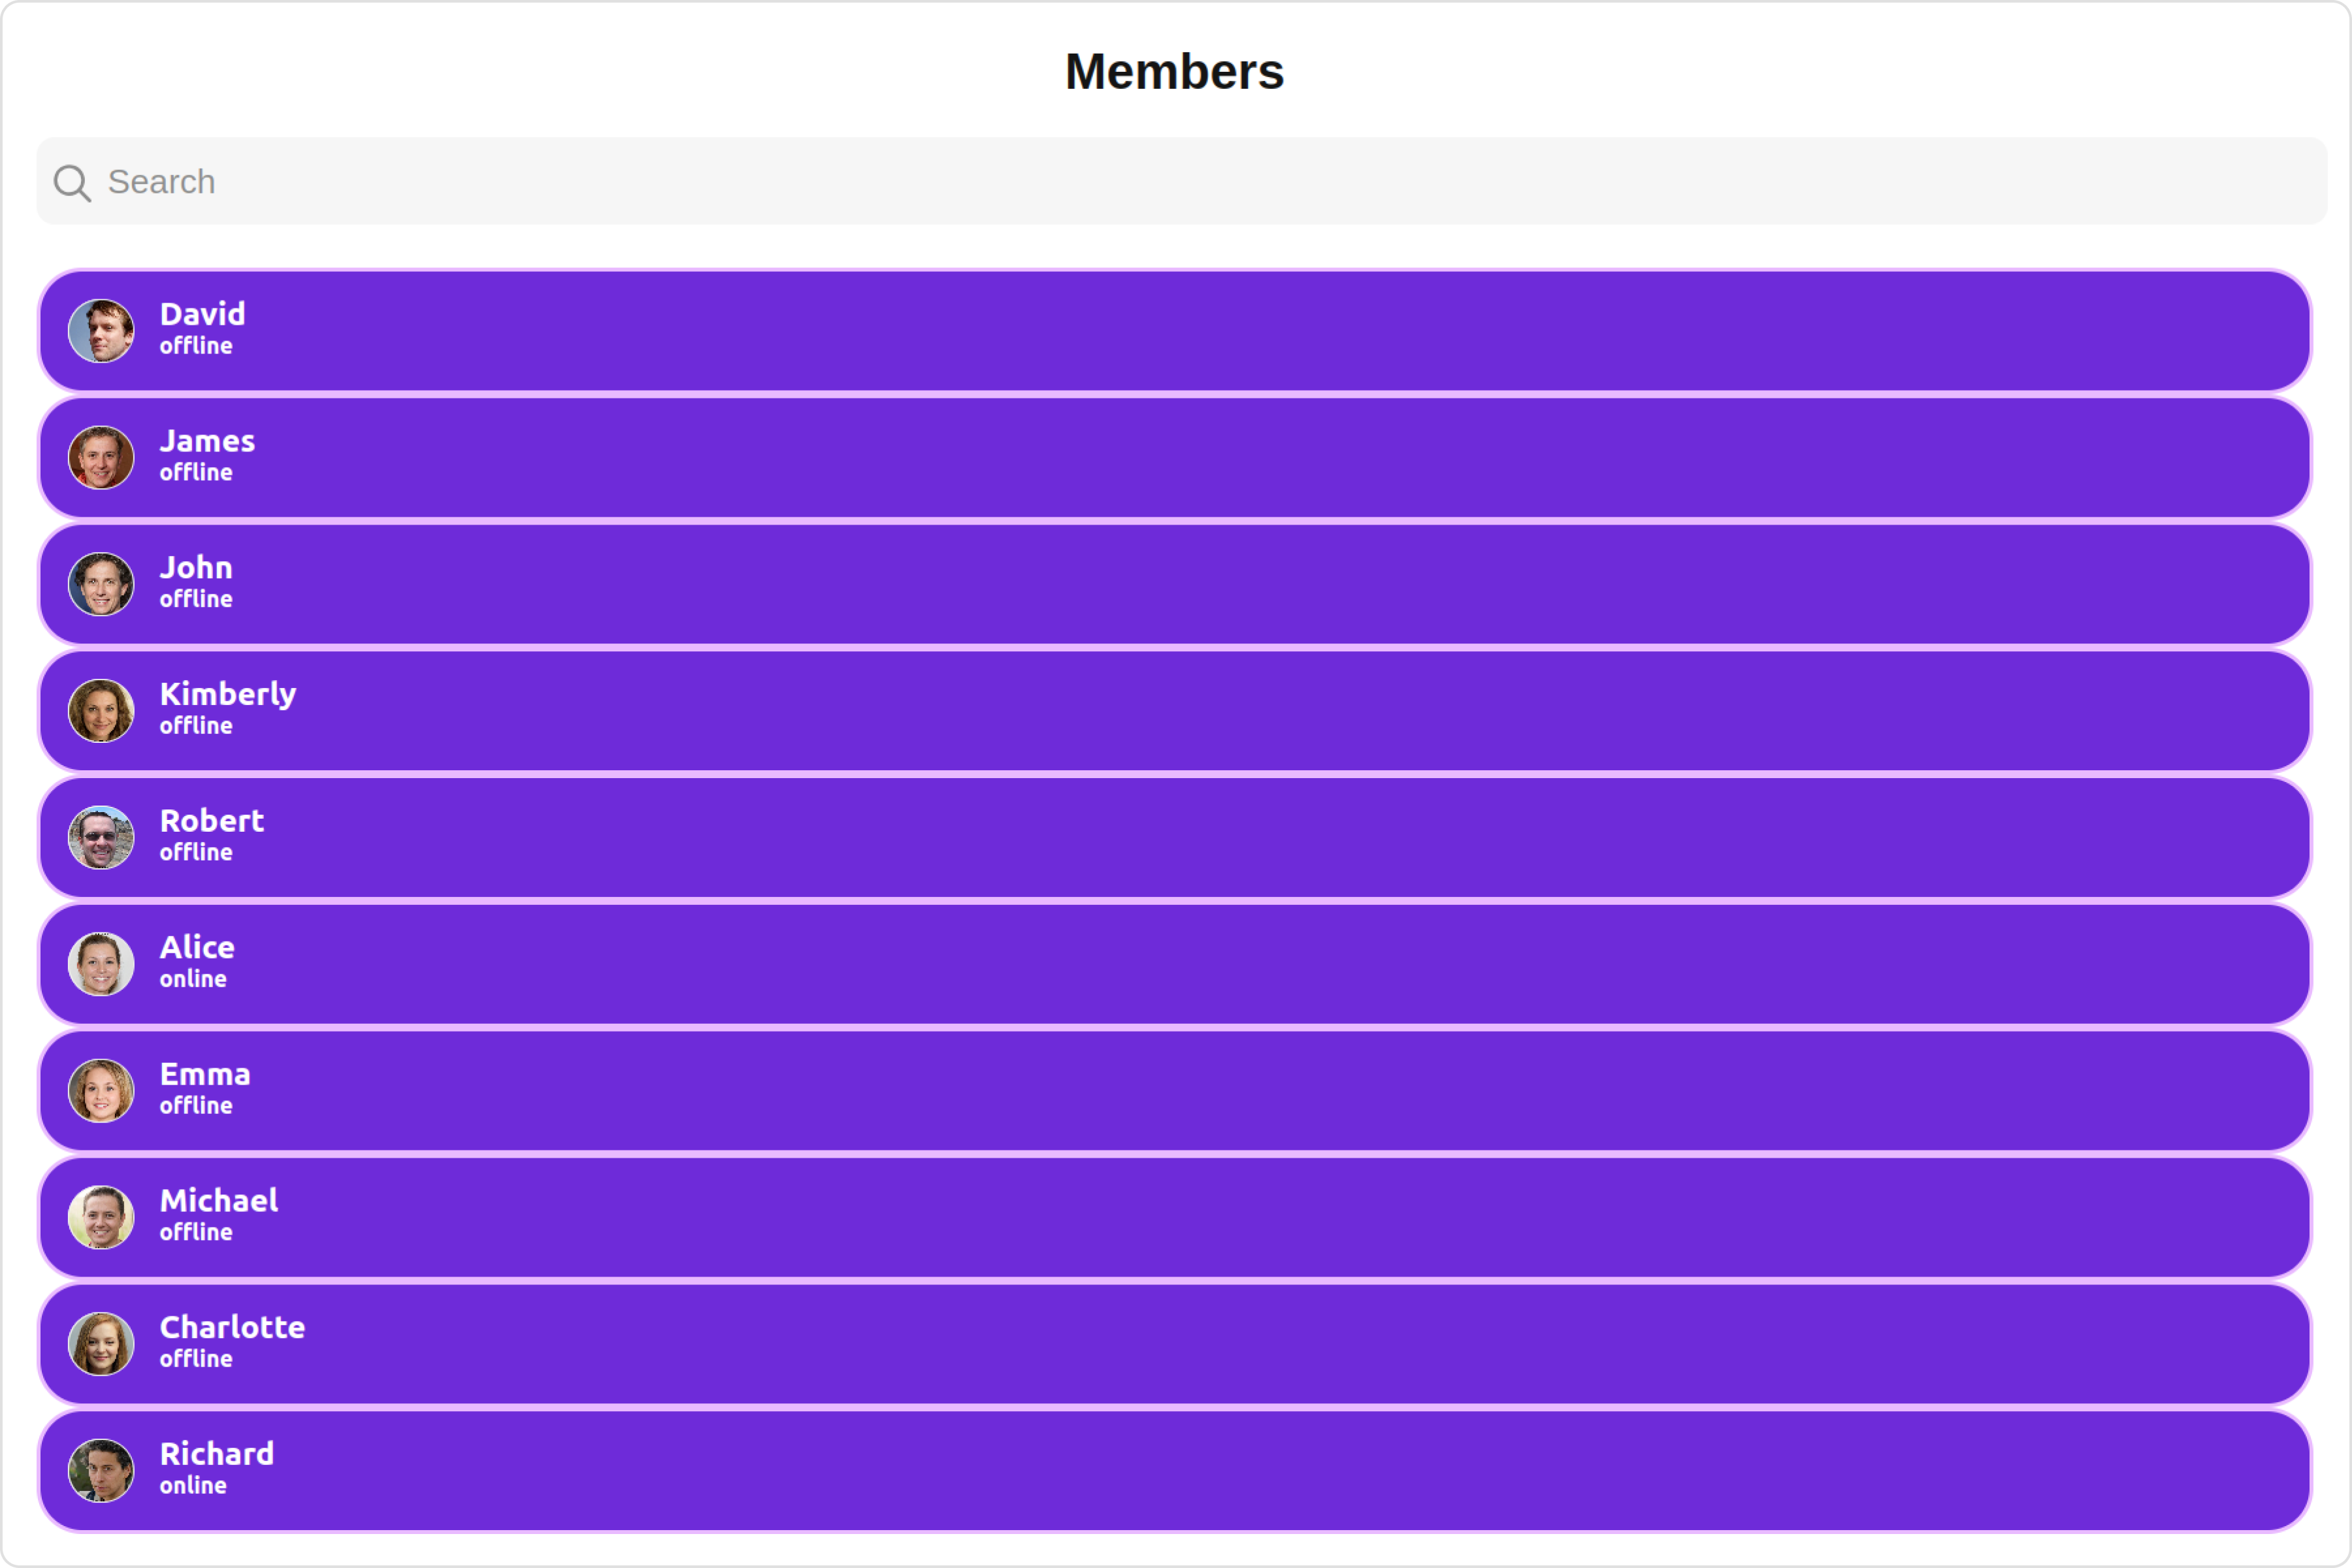Open Charlotte's avatar picture
Viewport: 2352px width, 1568px height.
tap(101, 1344)
